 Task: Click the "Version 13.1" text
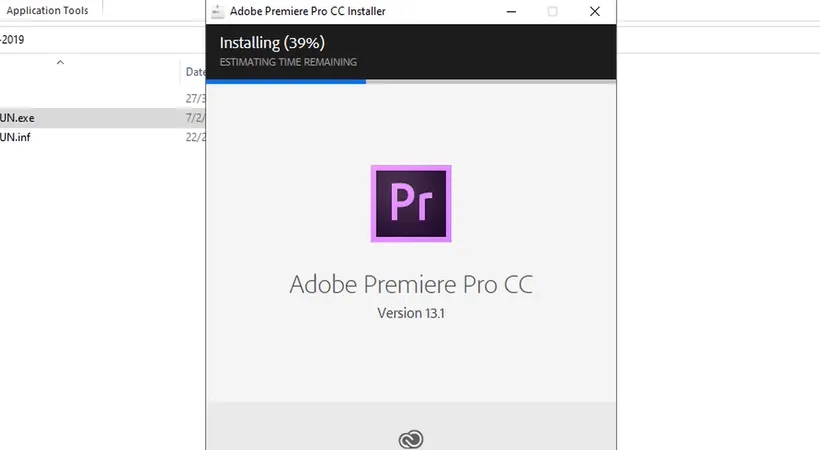[411, 313]
